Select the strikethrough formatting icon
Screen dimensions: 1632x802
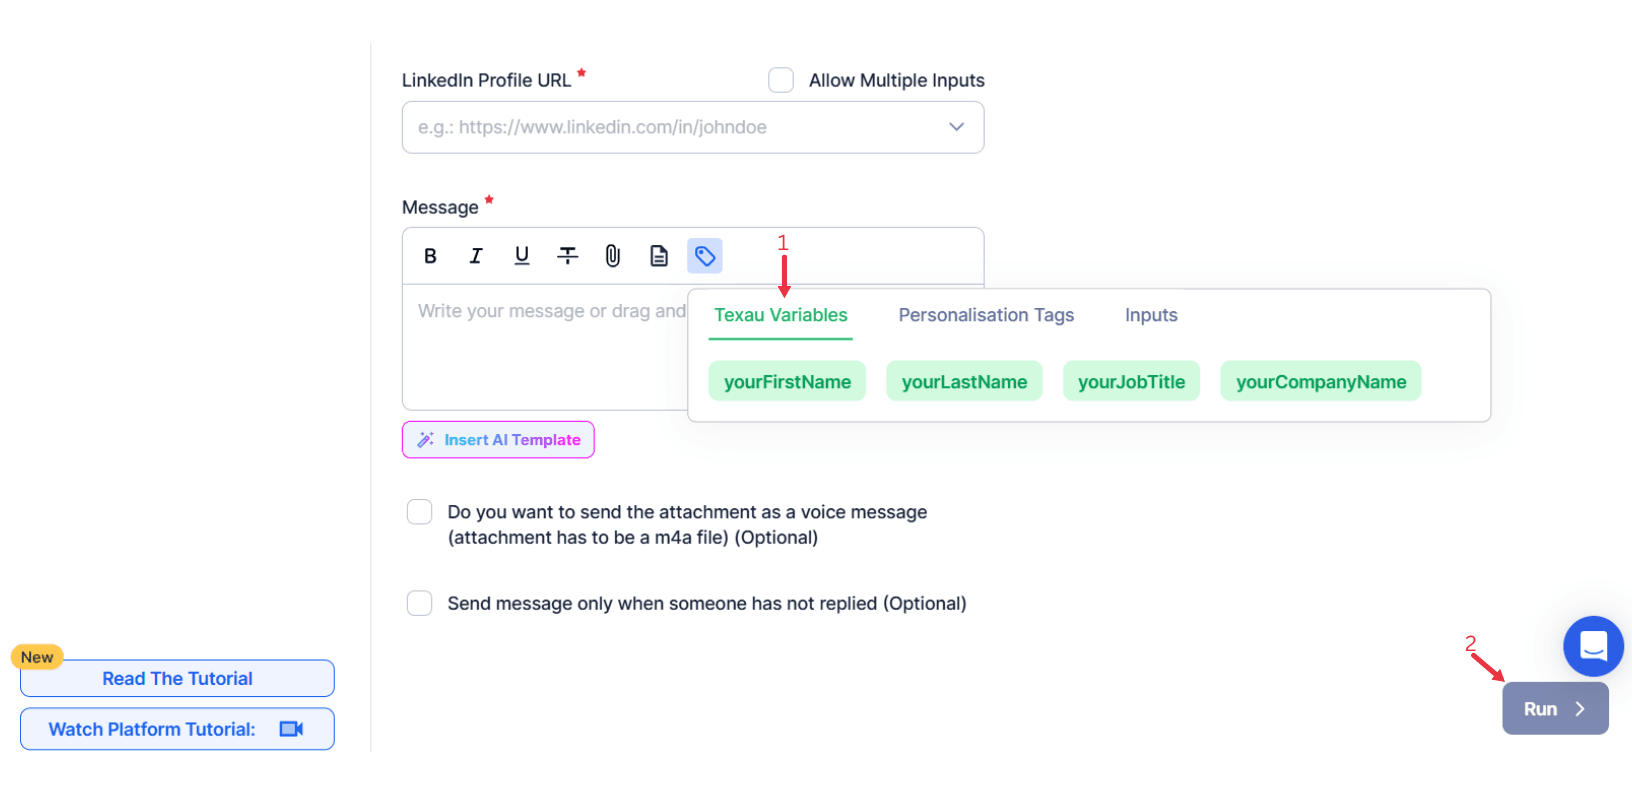(567, 255)
